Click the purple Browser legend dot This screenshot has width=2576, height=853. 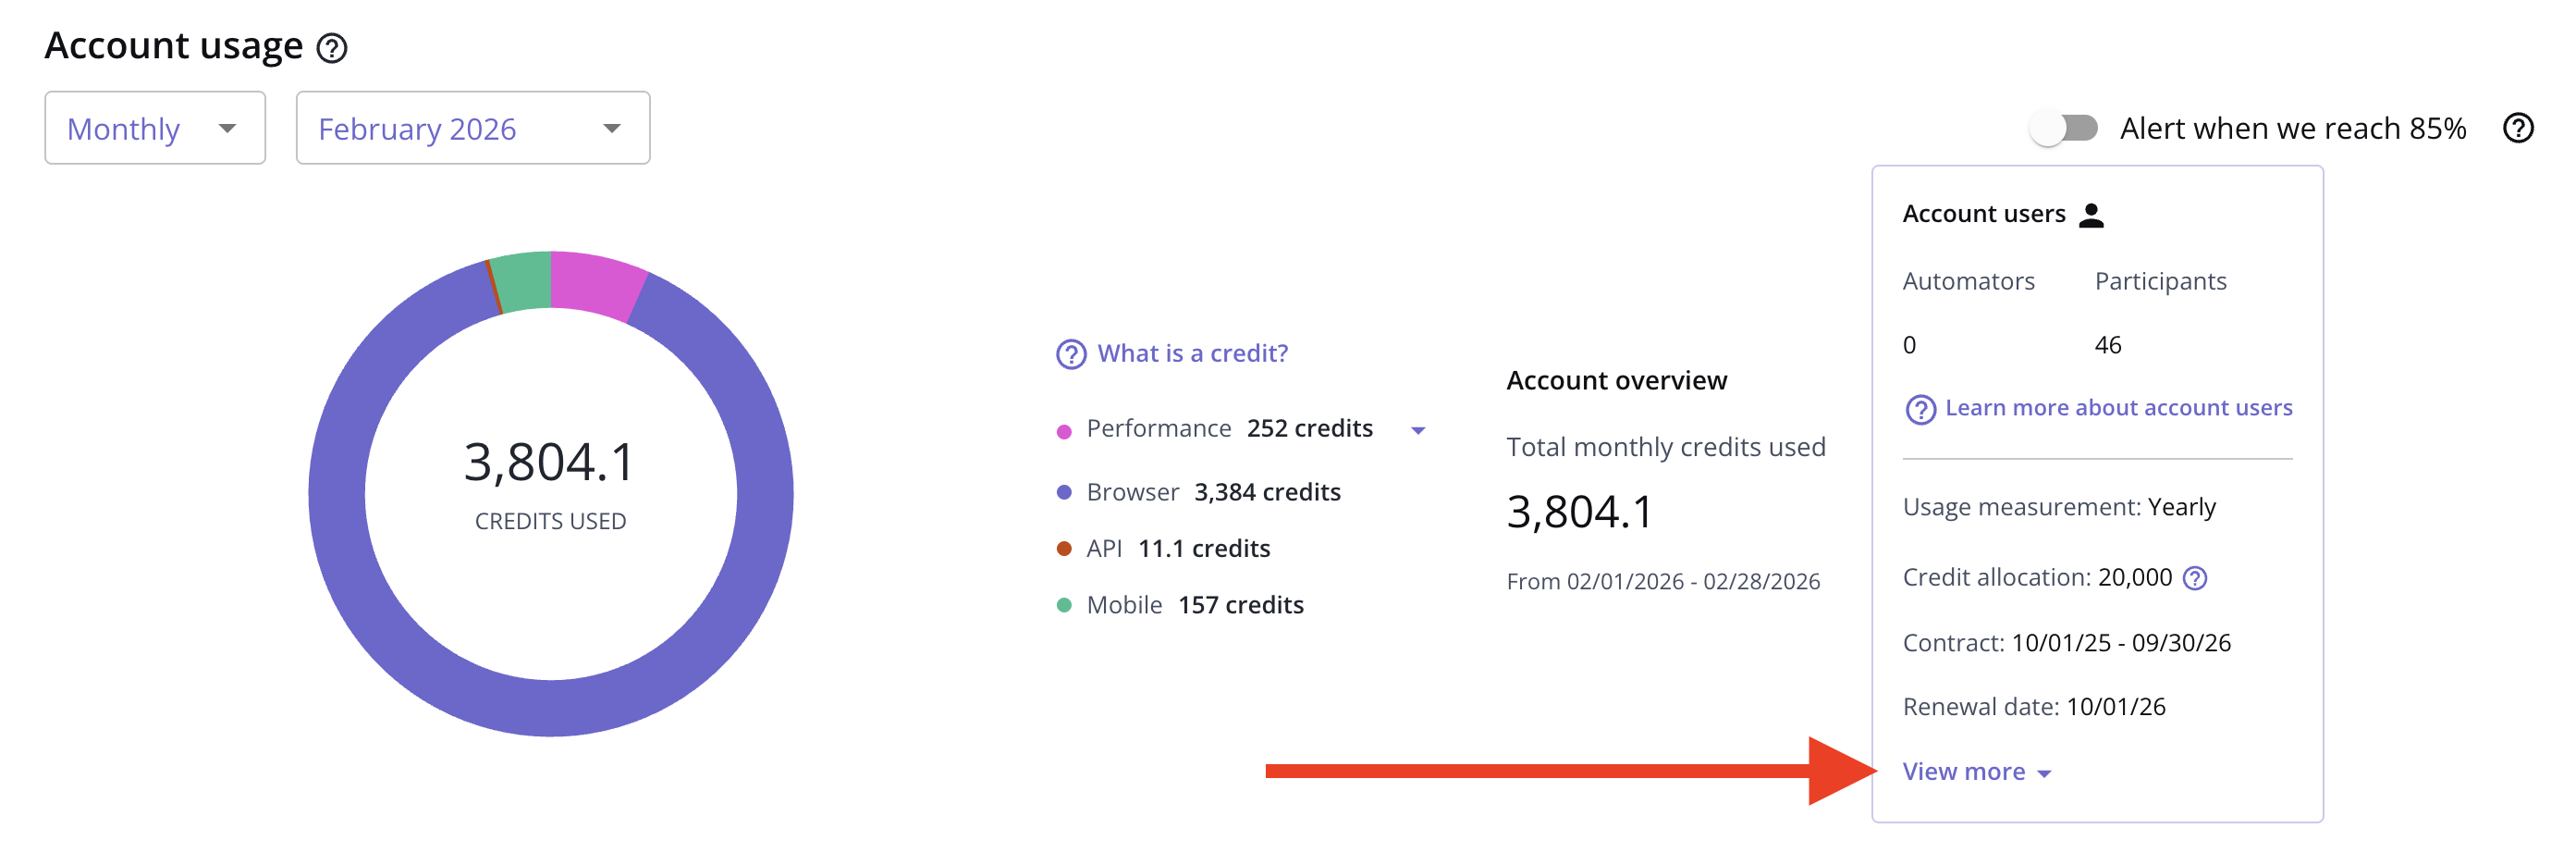(1064, 493)
